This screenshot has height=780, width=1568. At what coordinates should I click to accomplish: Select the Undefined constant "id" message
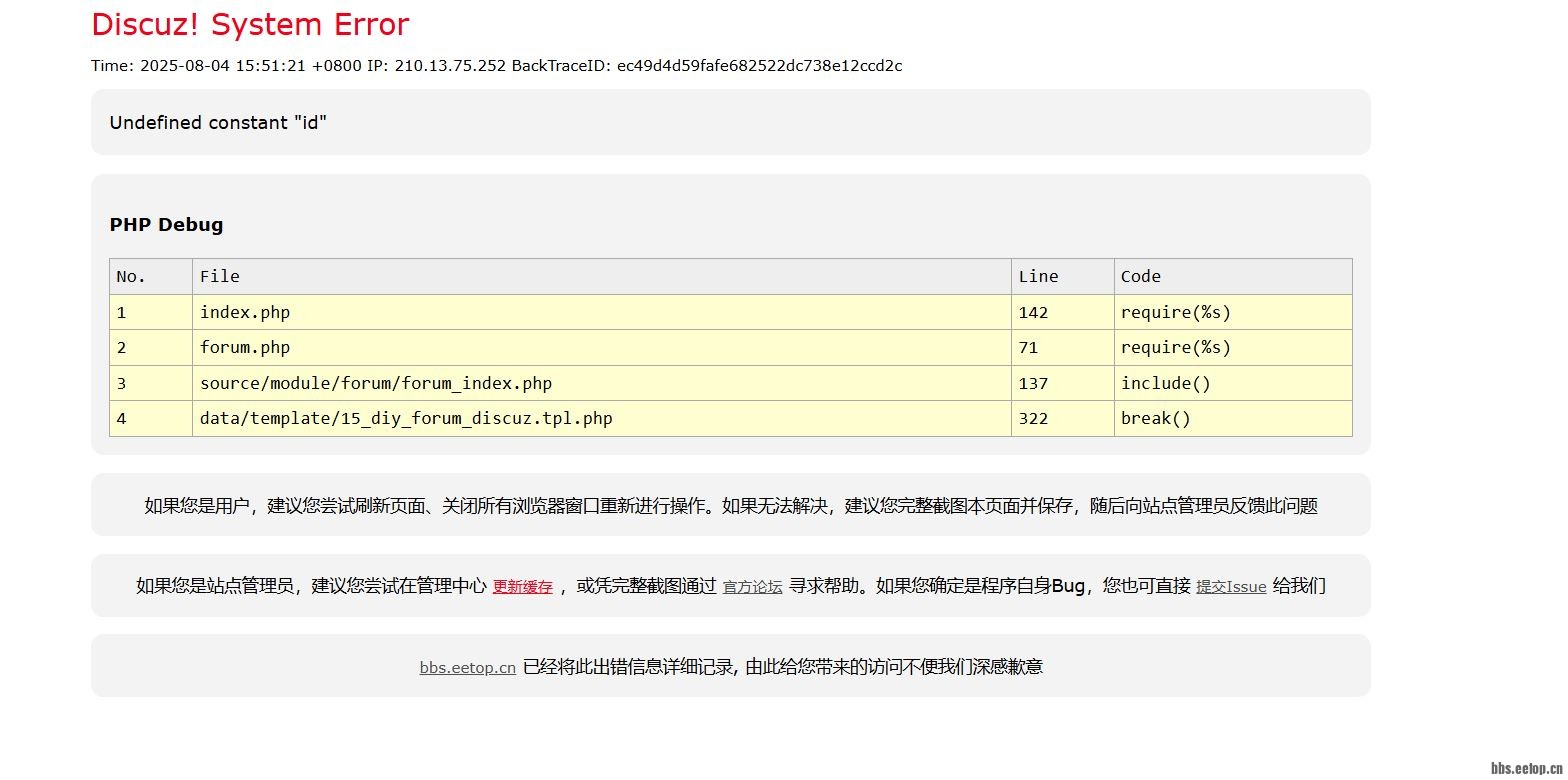[x=218, y=122]
